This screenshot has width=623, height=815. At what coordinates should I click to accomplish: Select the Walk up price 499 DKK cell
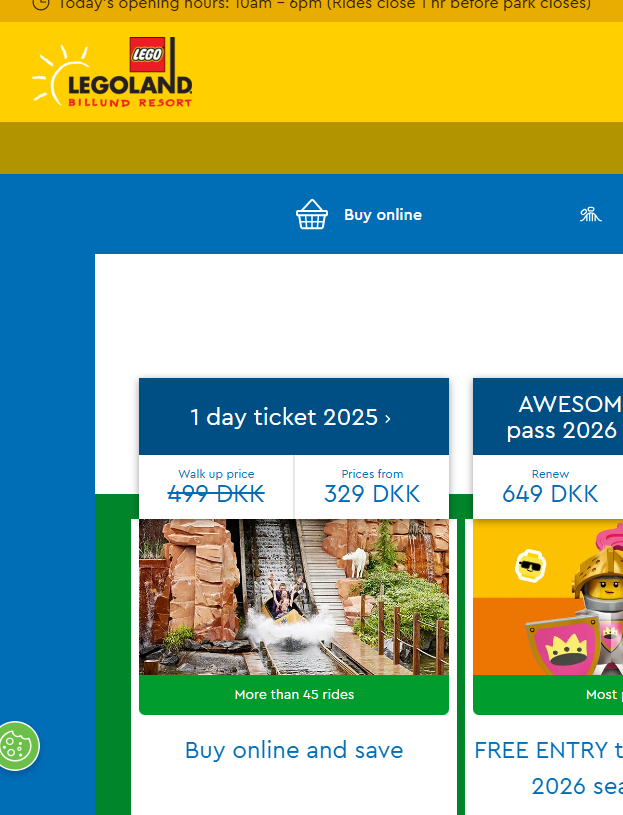point(216,487)
